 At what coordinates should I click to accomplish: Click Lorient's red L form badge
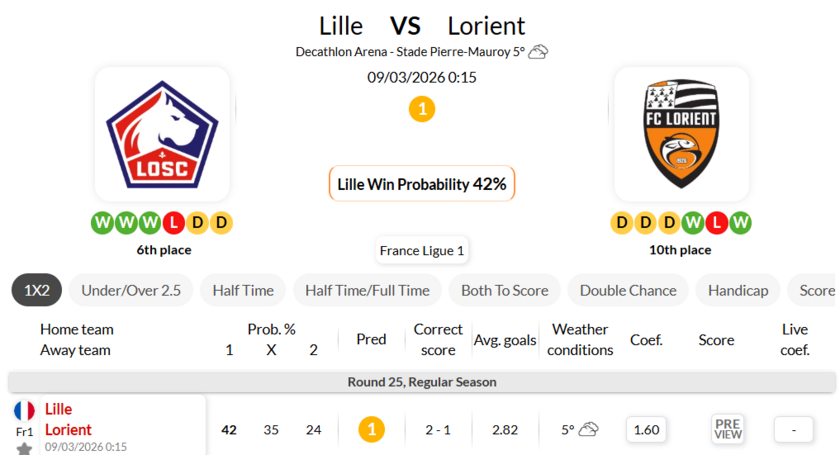717,223
